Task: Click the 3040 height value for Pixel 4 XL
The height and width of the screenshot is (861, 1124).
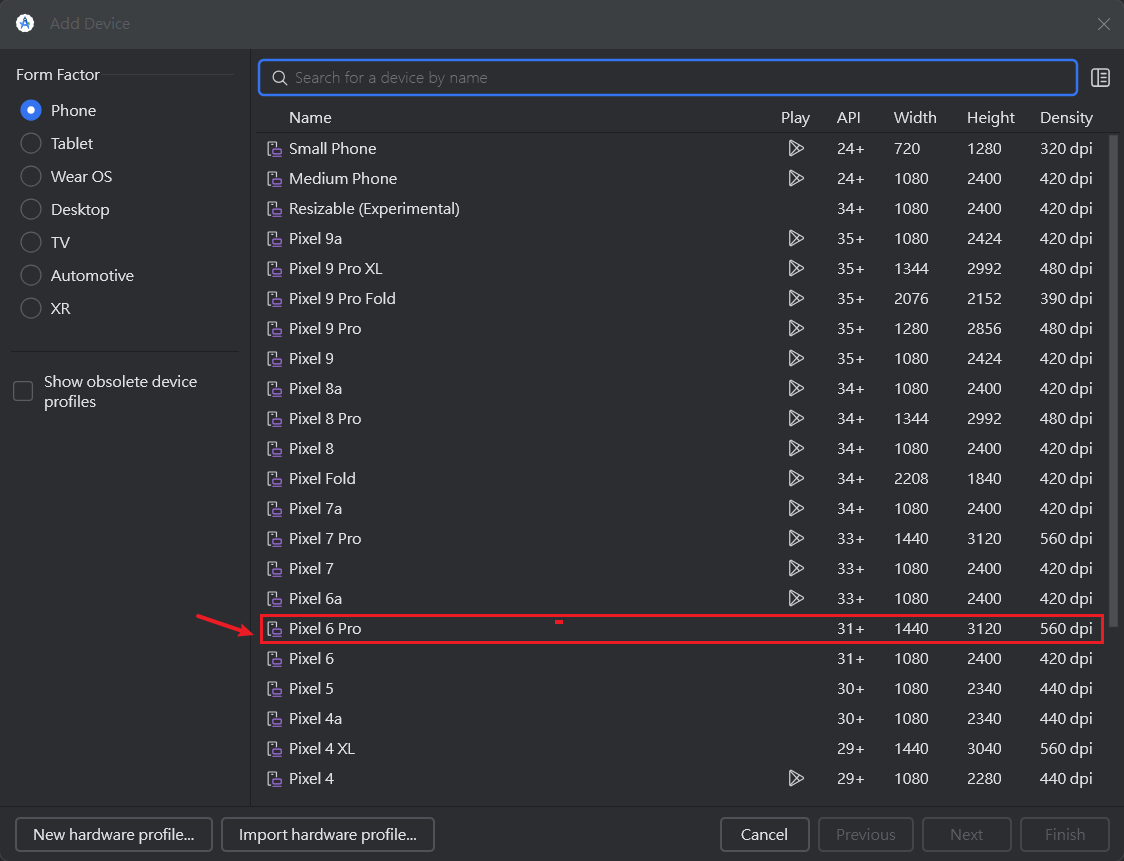Action: click(x=984, y=748)
